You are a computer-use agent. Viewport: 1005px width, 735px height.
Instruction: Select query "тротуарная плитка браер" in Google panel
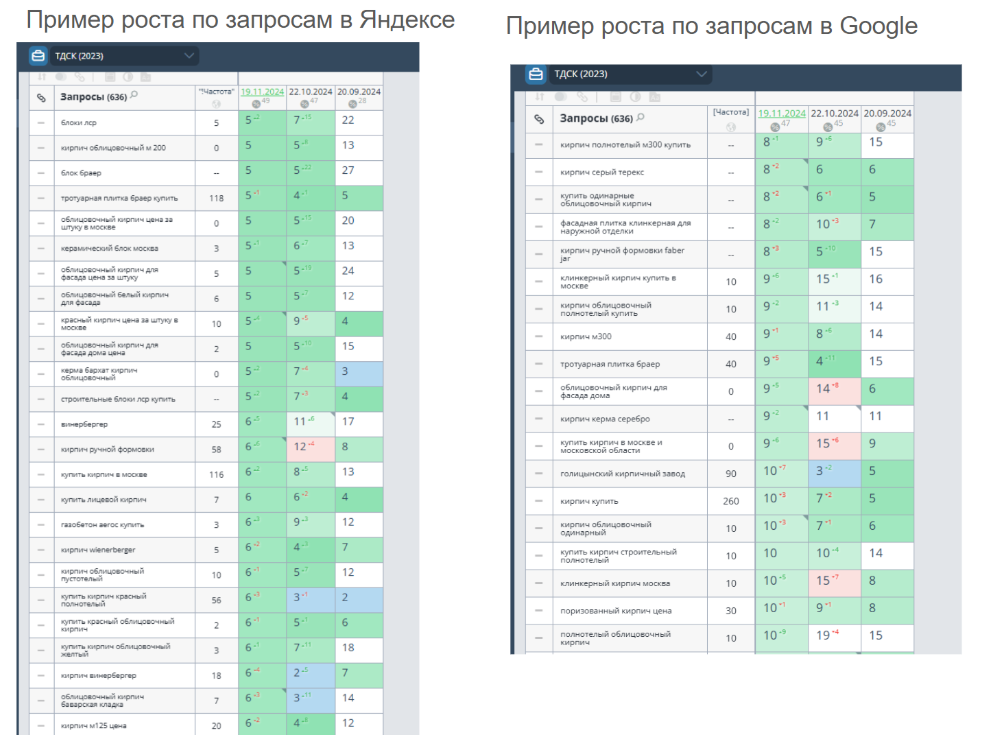pos(610,364)
